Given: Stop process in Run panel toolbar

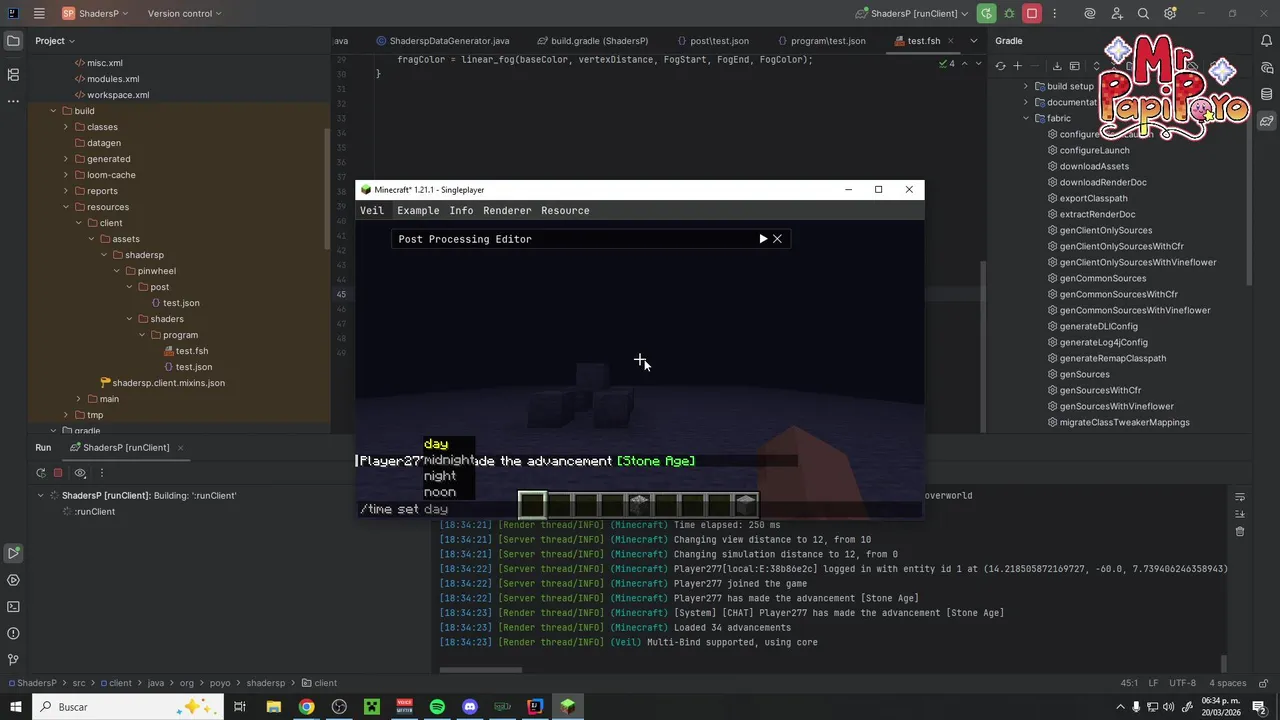Looking at the screenshot, I should pyautogui.click(x=58, y=473).
